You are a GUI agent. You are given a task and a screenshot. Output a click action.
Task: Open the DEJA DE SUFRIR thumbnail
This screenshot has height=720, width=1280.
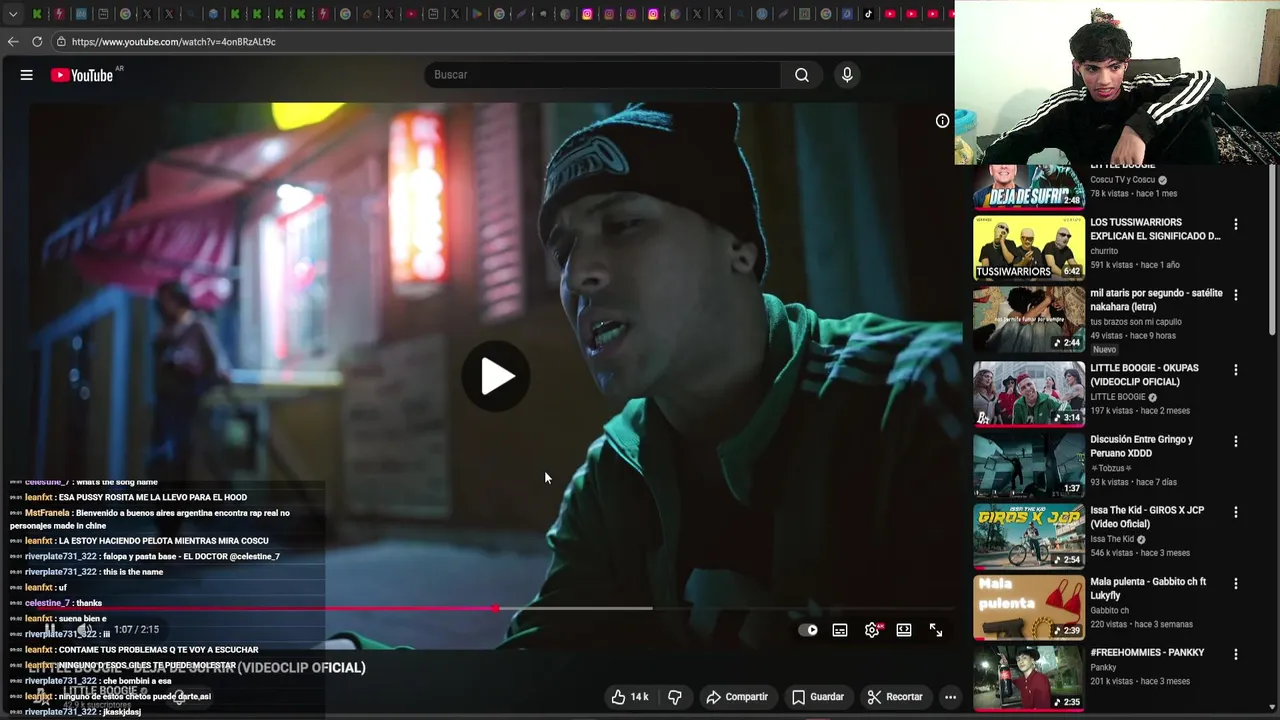(x=1029, y=187)
